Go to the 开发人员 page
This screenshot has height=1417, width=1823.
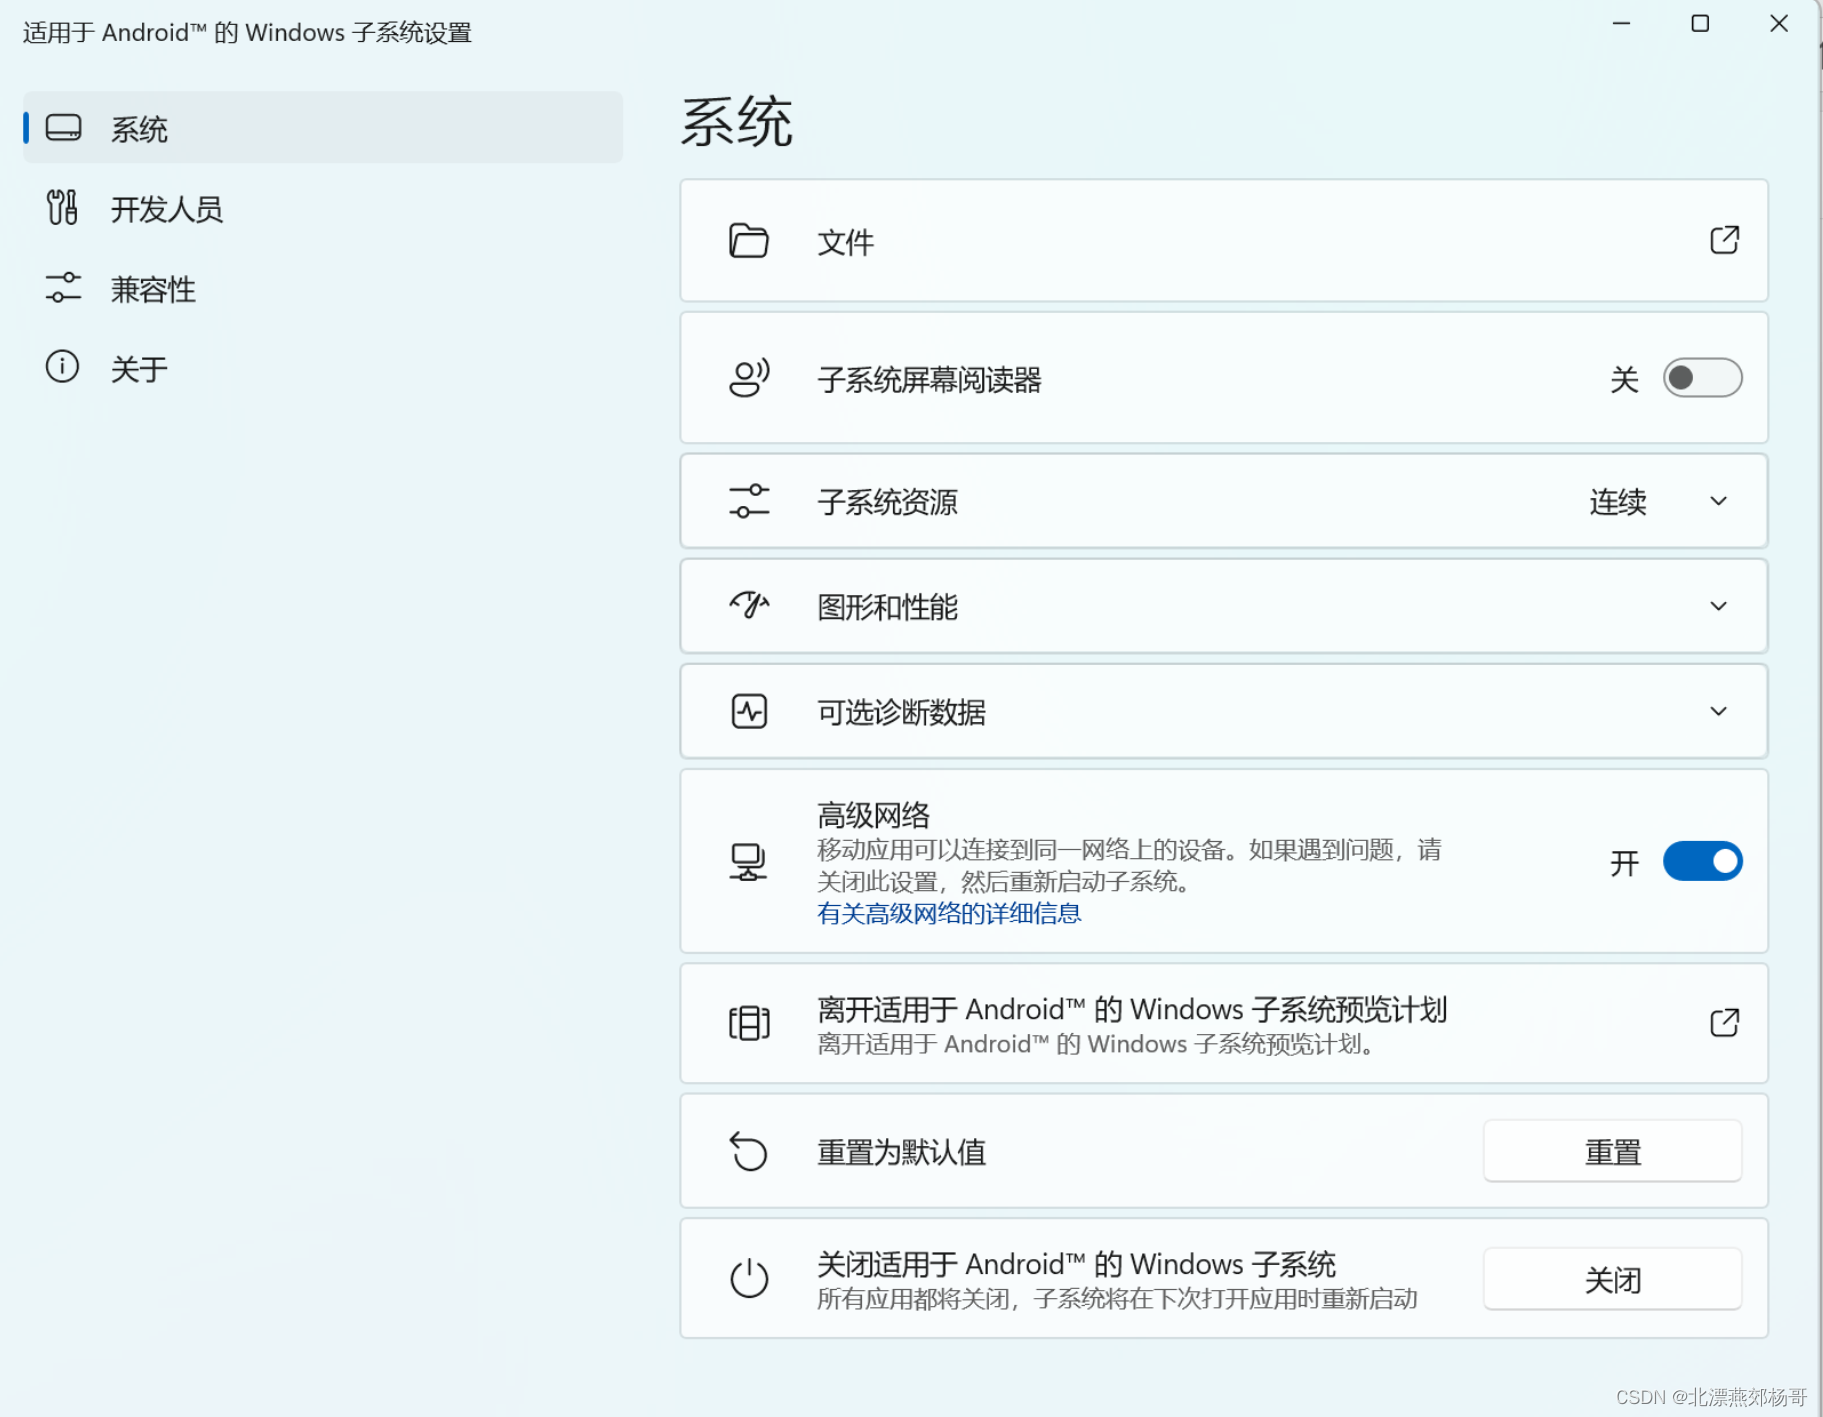(323, 208)
